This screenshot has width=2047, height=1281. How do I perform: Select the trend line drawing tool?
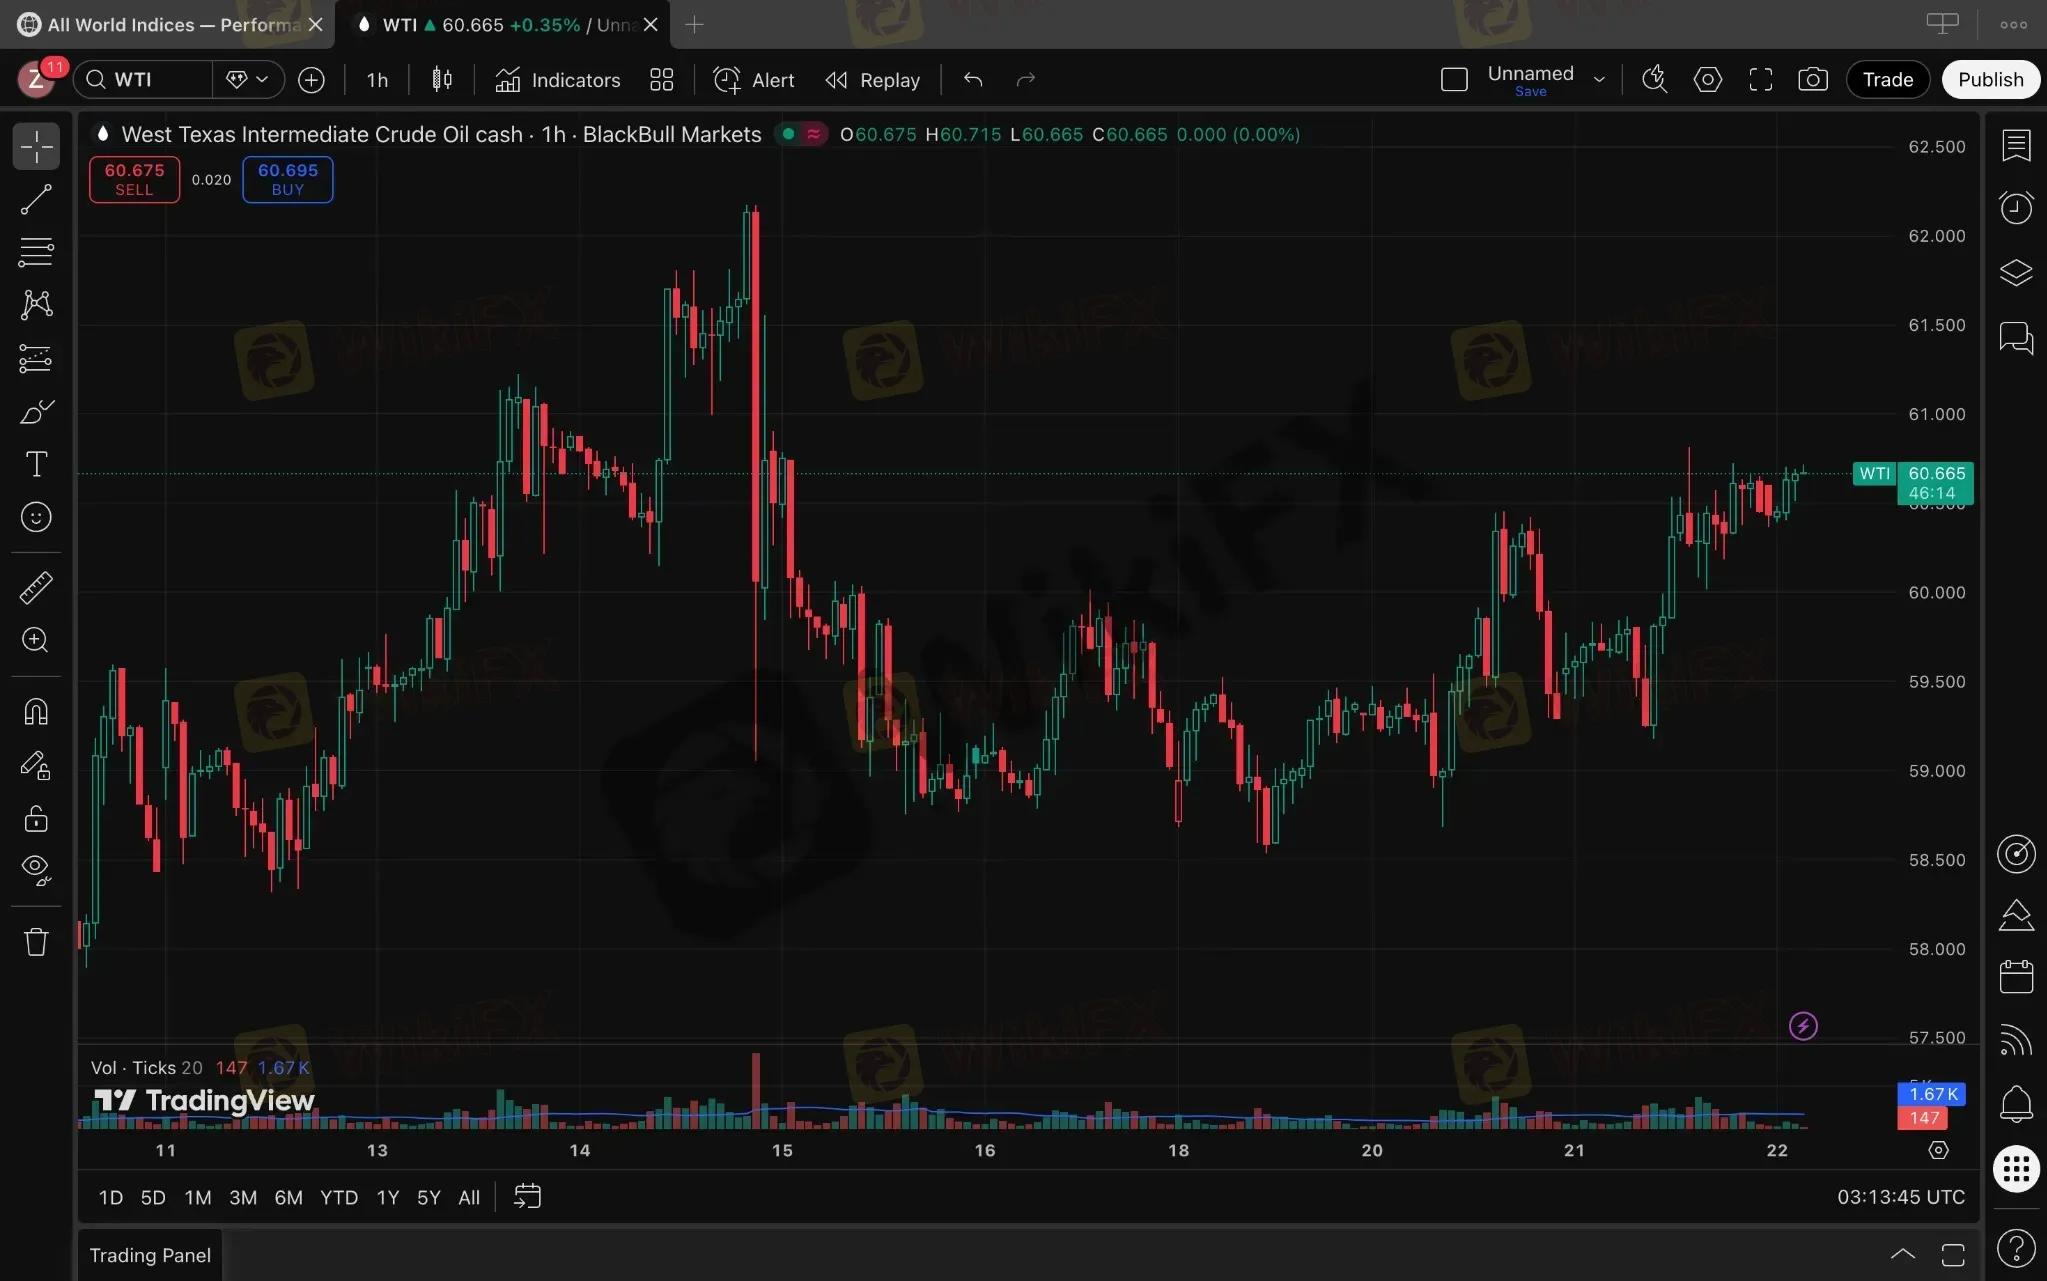pos(36,200)
